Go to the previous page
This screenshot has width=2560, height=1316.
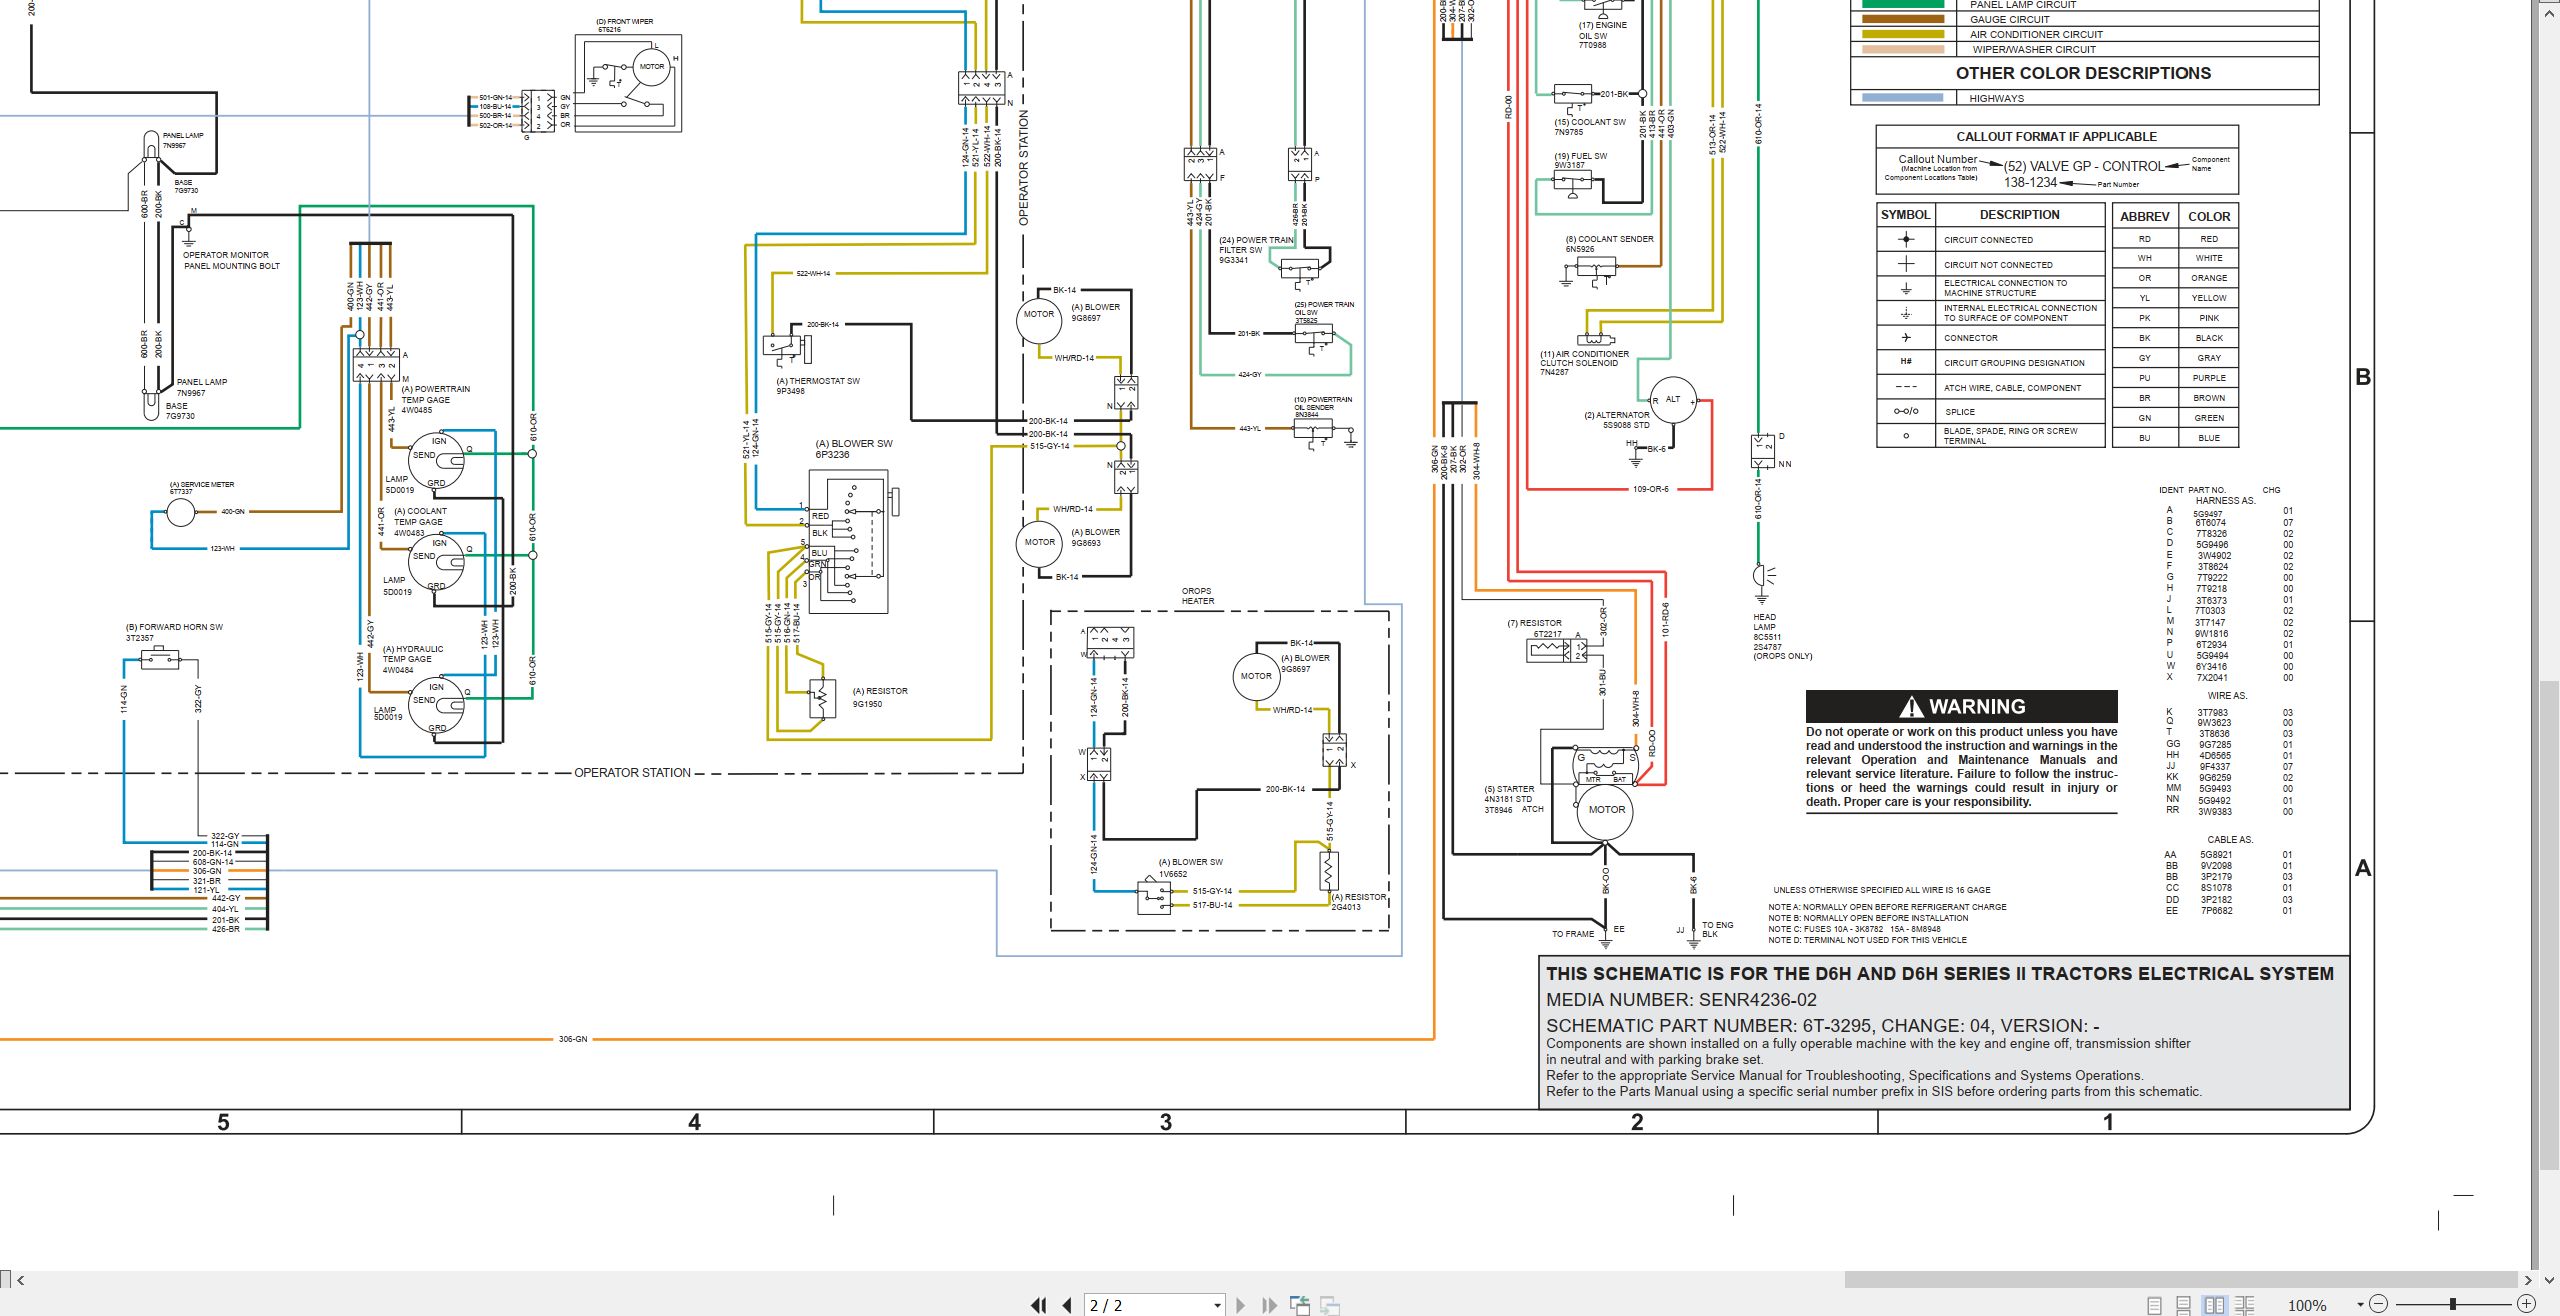[1067, 1305]
